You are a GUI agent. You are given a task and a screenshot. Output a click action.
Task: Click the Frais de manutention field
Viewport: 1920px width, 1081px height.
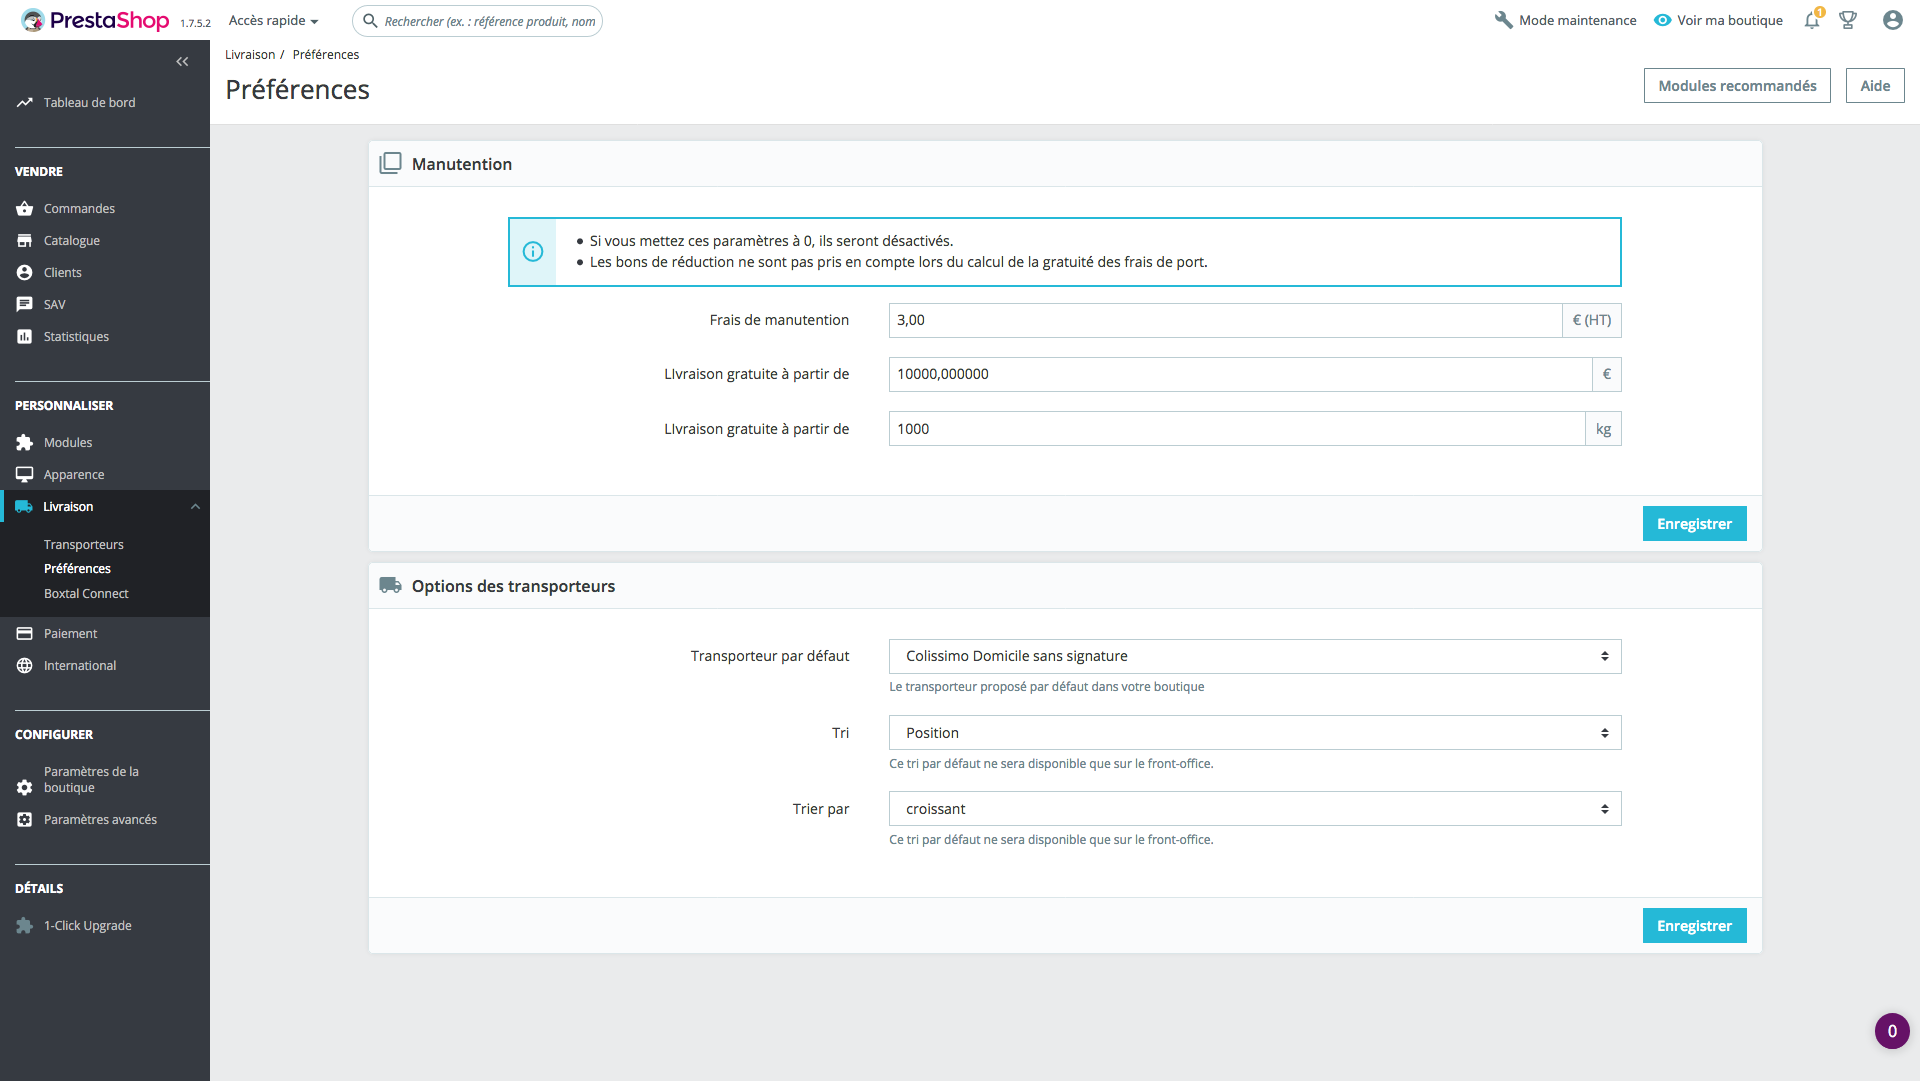(1225, 320)
